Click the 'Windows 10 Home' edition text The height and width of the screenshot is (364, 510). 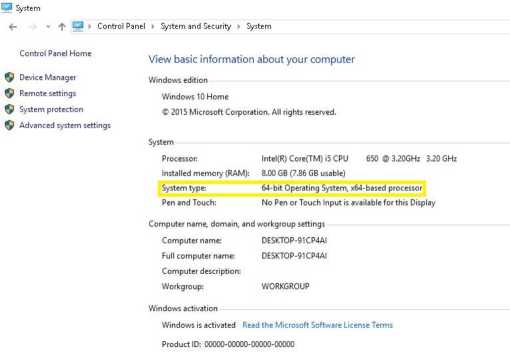tap(195, 97)
